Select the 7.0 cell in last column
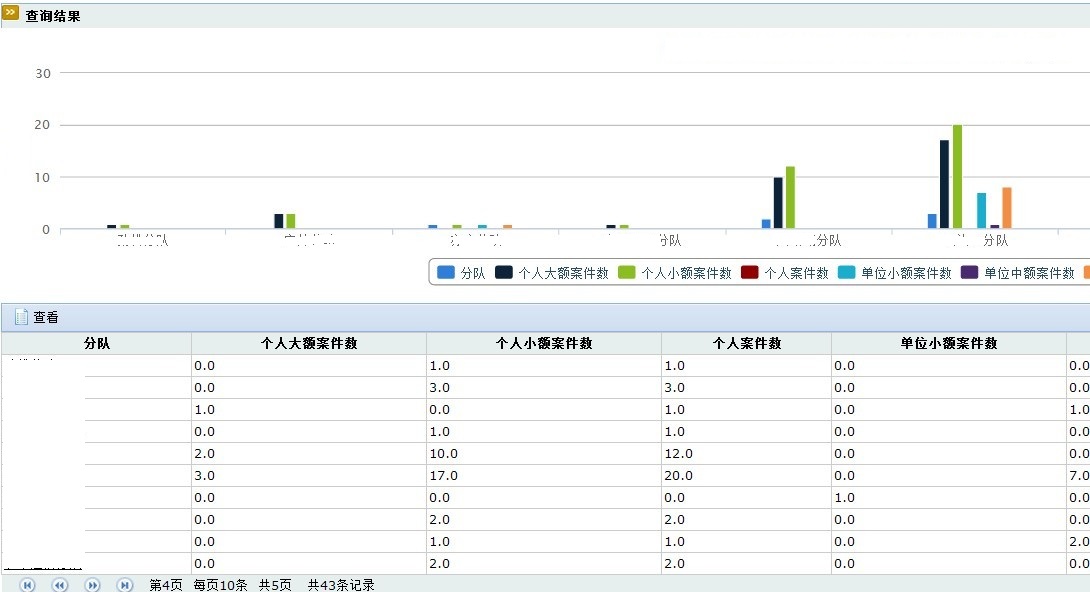The width and height of the screenshot is (1090, 592). tap(1079, 475)
